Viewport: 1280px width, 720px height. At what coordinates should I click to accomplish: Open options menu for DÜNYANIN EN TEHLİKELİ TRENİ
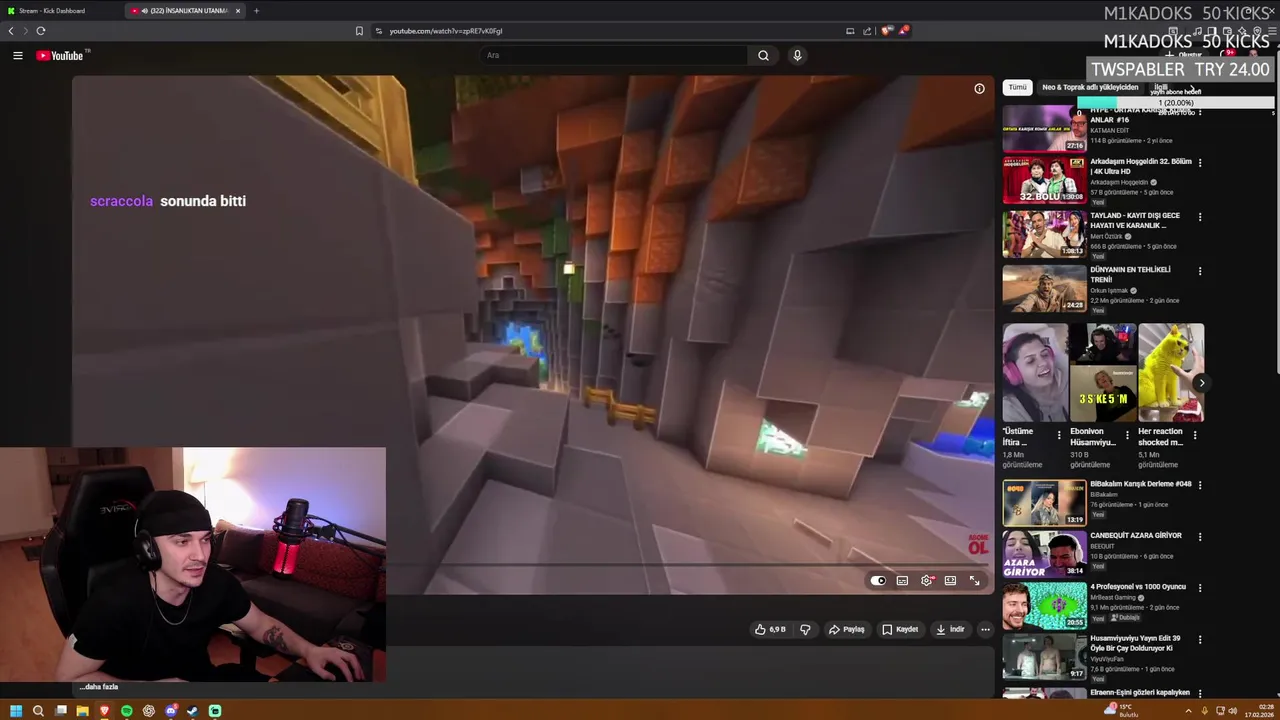tap(1200, 270)
